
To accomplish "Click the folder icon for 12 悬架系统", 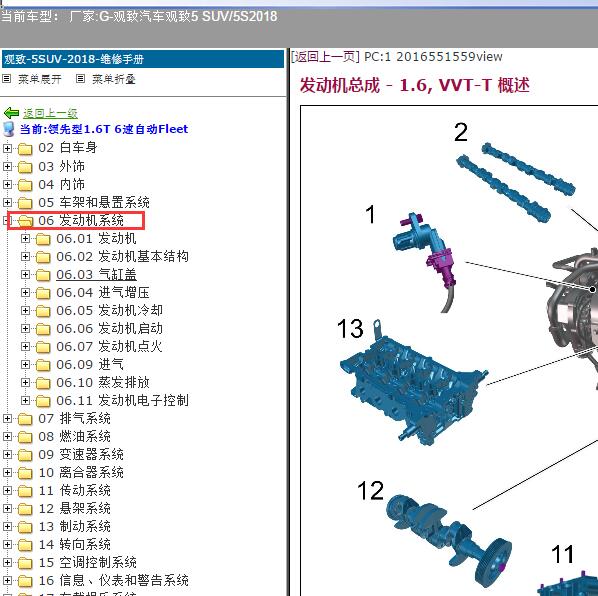I will coord(25,509).
